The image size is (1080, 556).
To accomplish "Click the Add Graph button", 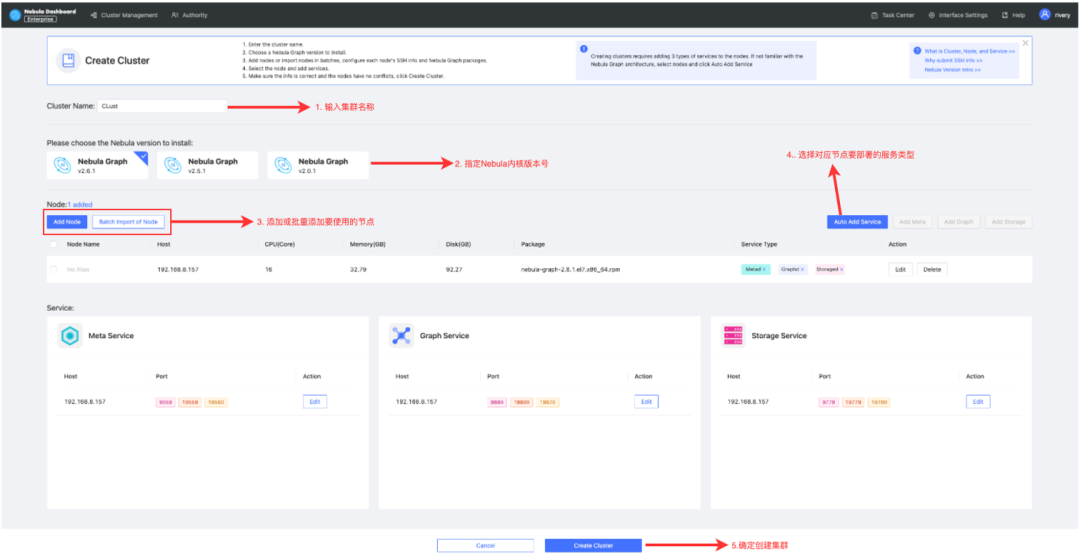I will tap(958, 222).
